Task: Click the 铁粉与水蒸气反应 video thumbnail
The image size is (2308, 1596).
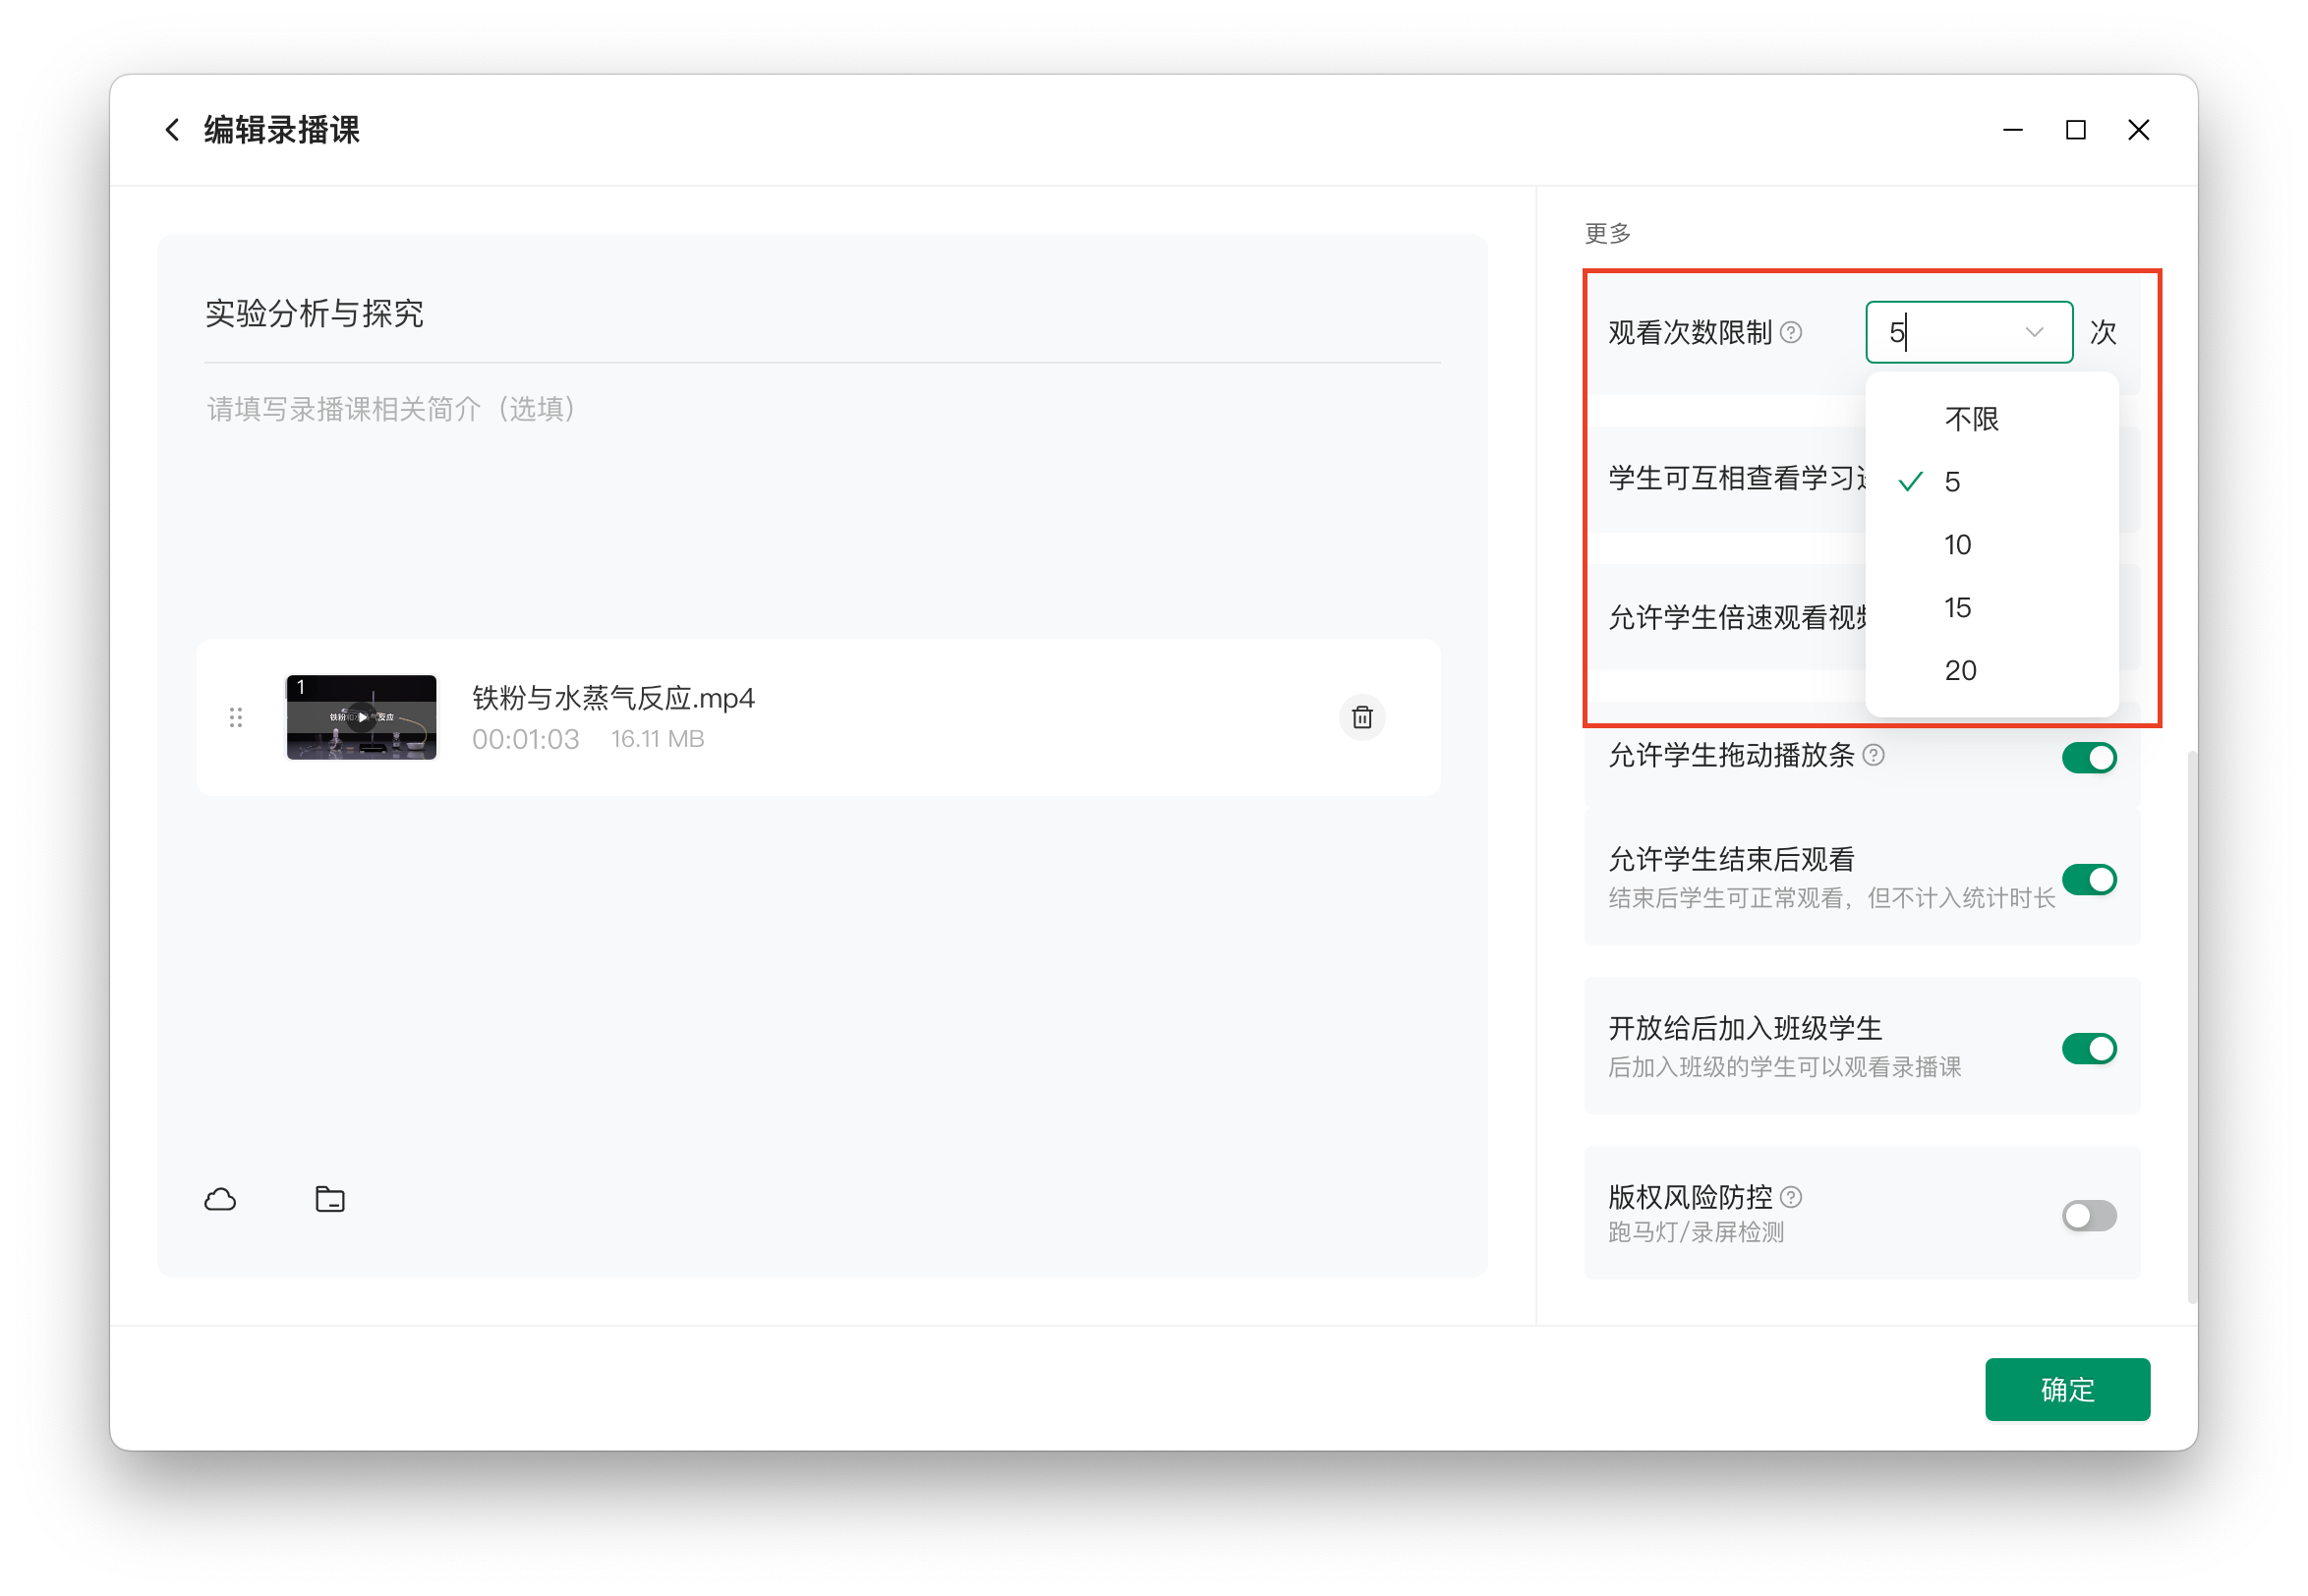Action: coord(361,717)
